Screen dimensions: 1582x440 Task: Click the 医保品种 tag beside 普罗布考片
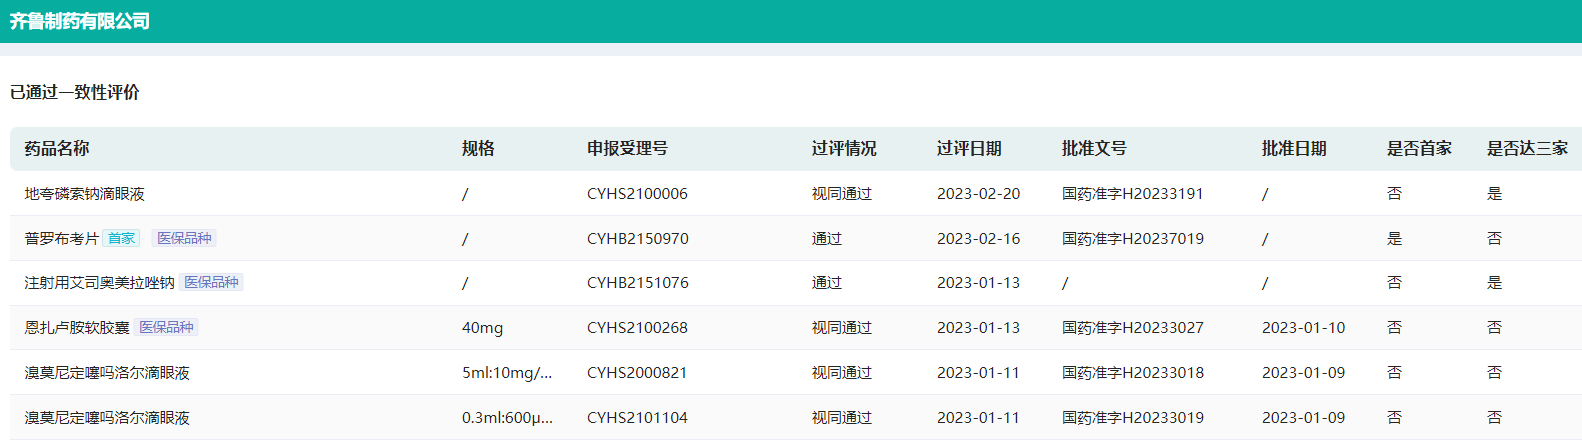coord(184,238)
